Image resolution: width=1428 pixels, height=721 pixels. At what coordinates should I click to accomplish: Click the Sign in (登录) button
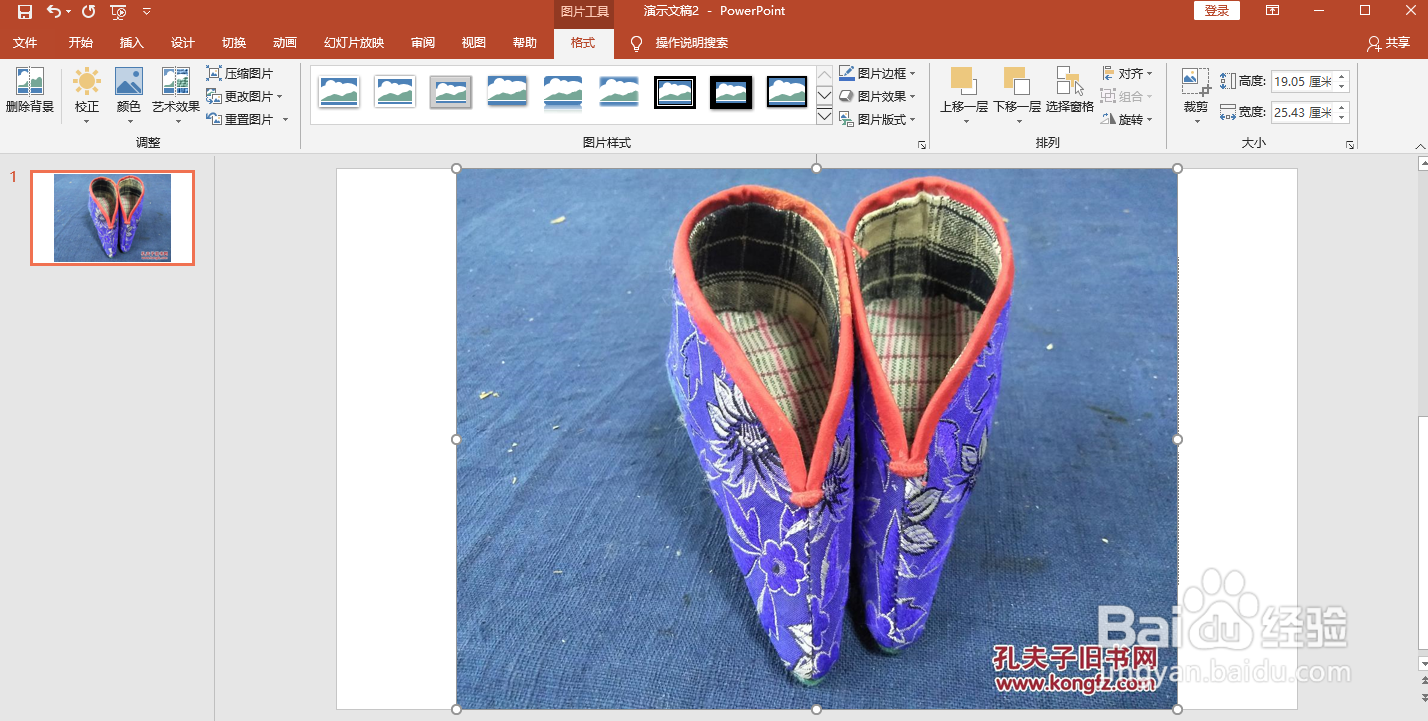(1217, 11)
